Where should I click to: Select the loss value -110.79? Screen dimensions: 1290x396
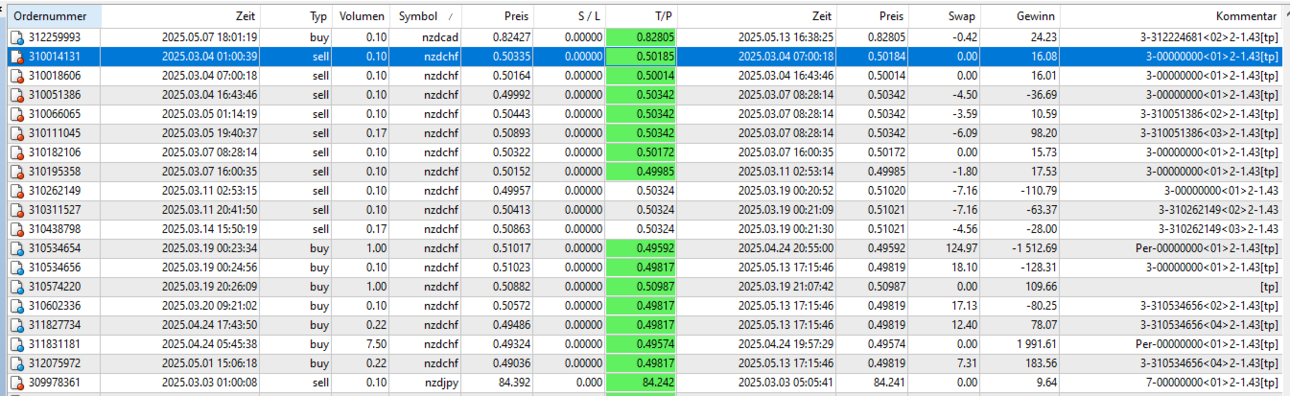[1039, 191]
